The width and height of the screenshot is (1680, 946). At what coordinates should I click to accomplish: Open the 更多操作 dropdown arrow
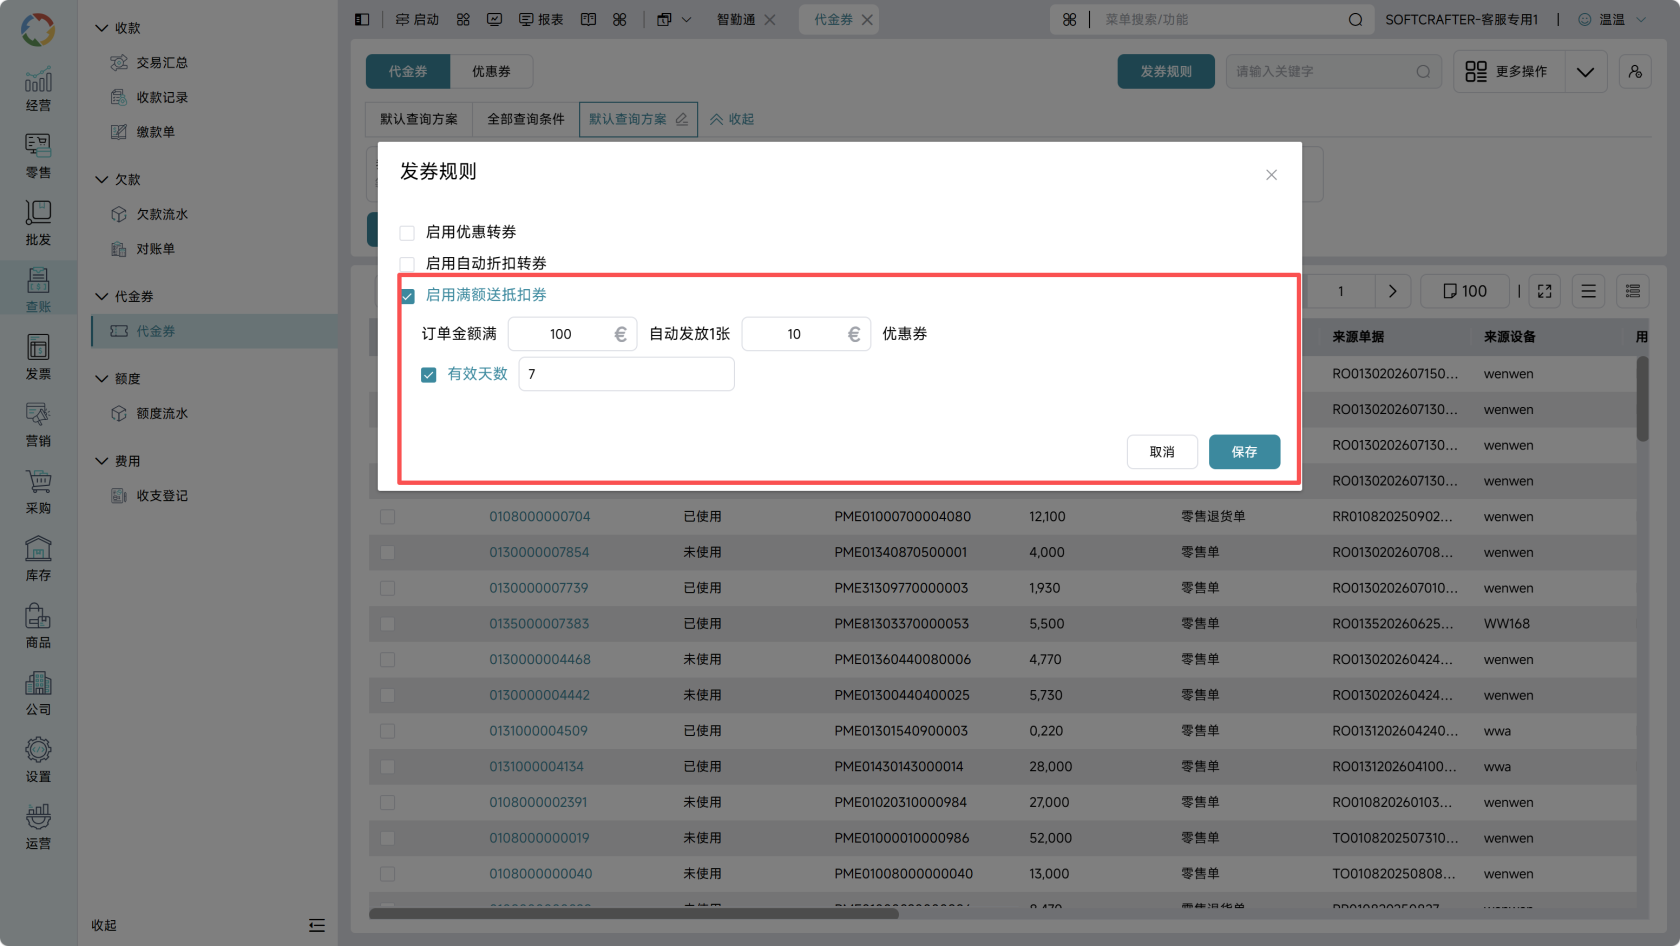point(1585,72)
